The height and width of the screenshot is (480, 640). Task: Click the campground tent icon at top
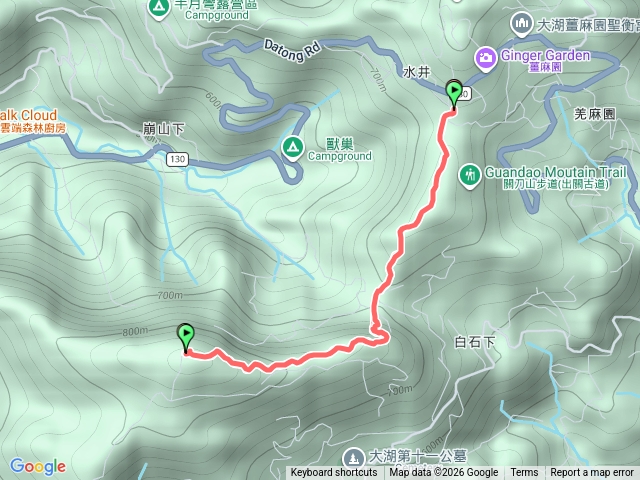[x=158, y=8]
